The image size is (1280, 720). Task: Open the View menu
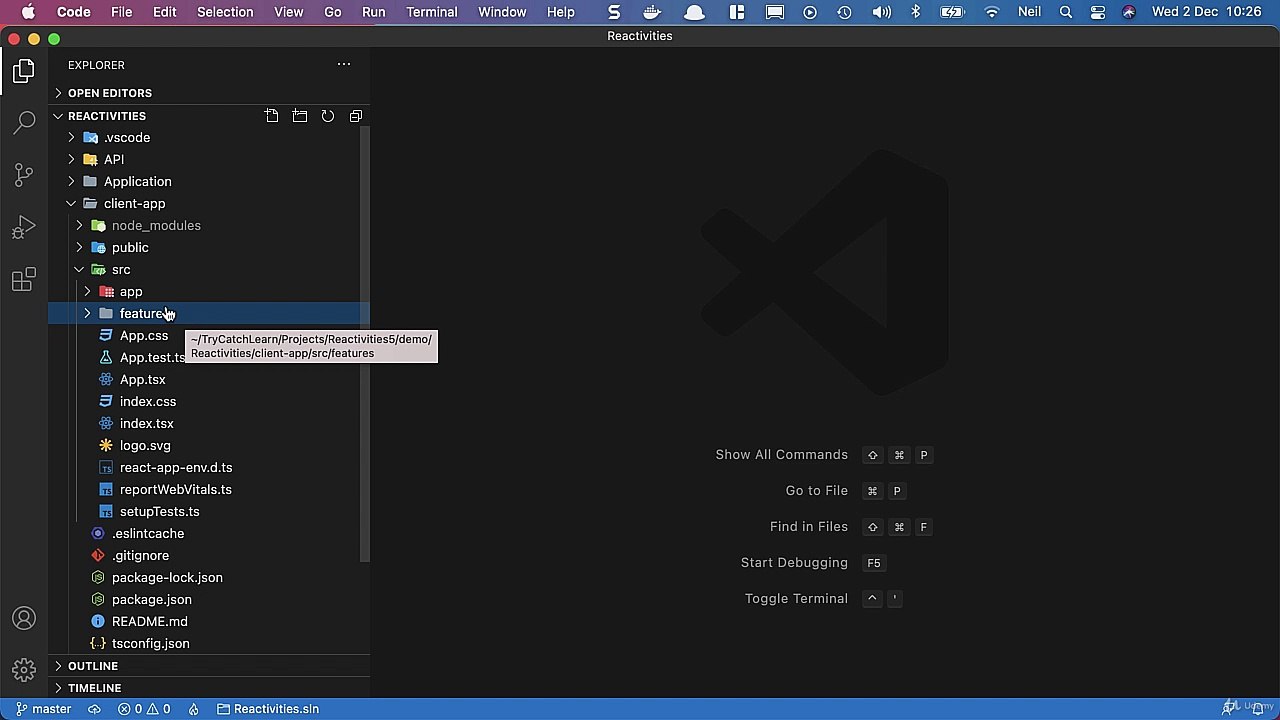[x=288, y=12]
